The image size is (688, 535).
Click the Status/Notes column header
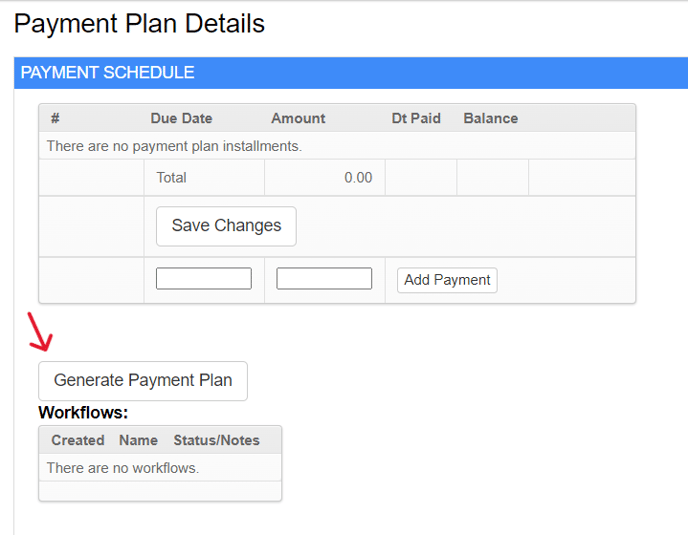click(216, 440)
